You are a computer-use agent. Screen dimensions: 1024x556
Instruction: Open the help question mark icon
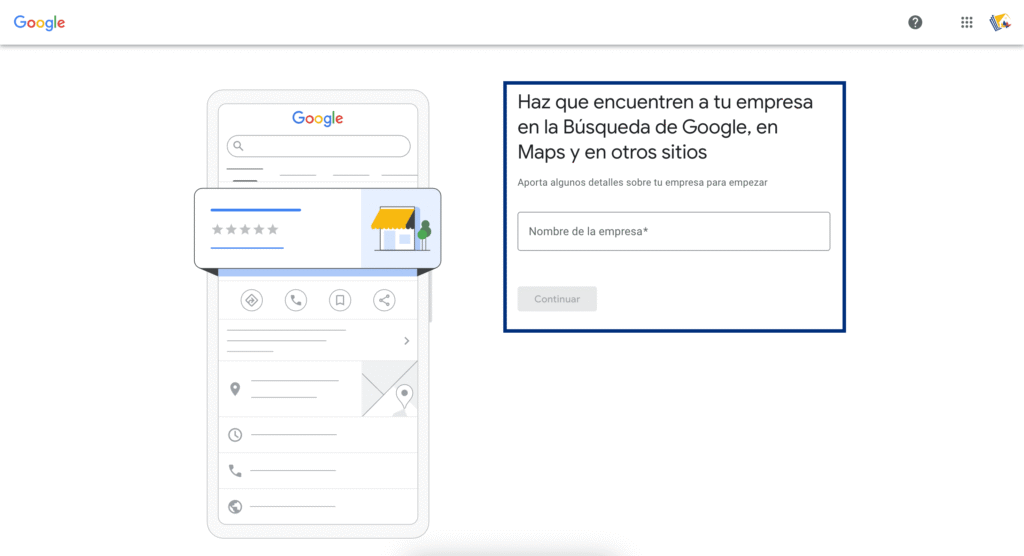[x=915, y=22]
